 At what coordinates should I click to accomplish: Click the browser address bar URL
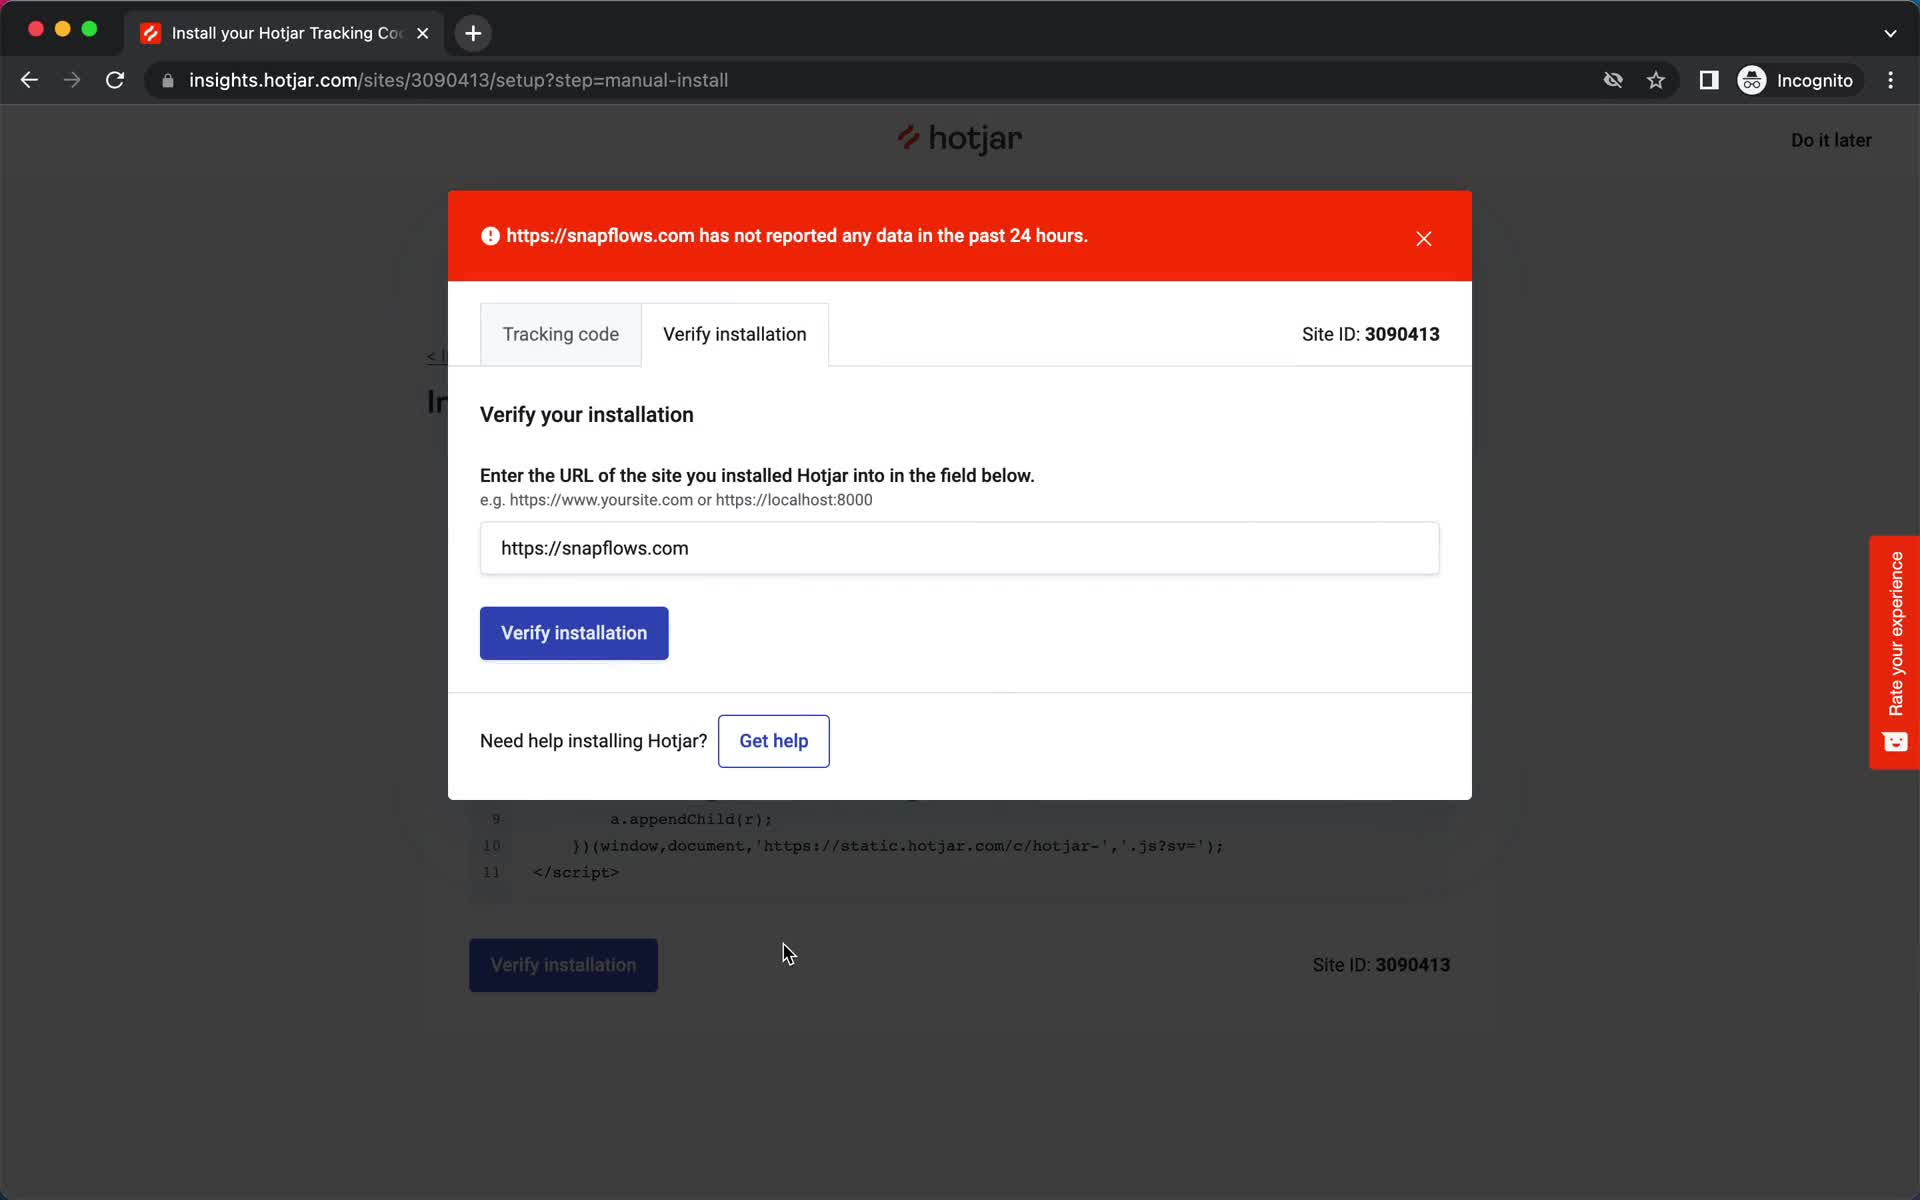pyautogui.click(x=458, y=79)
